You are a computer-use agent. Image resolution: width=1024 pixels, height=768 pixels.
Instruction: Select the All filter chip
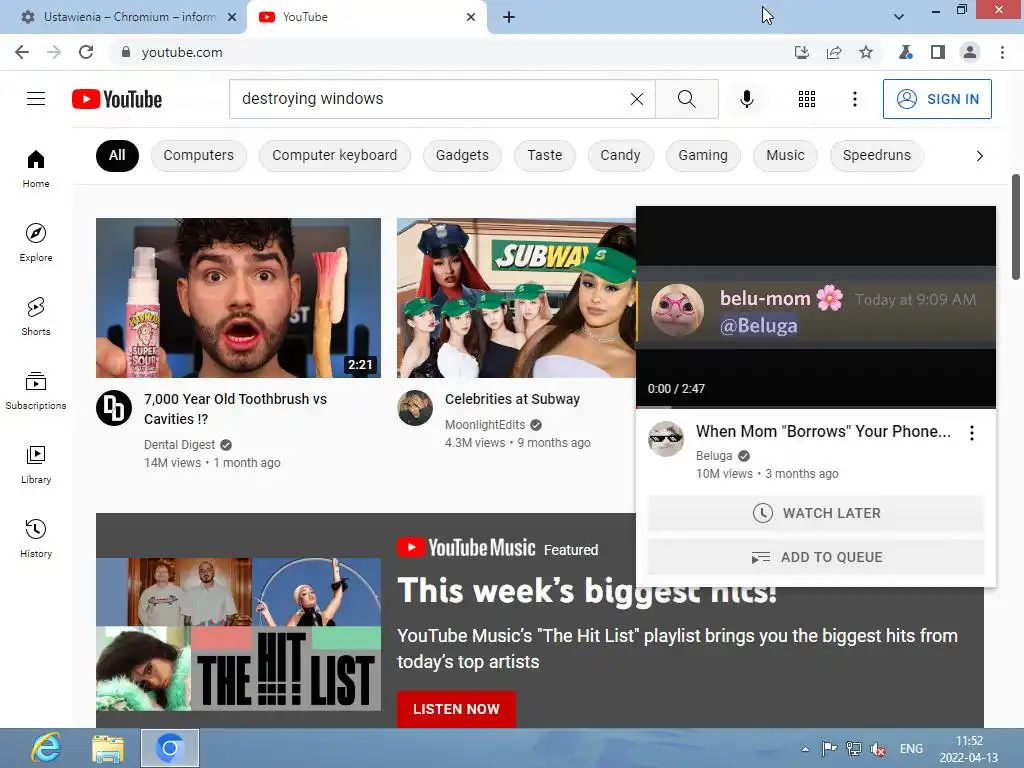click(x=117, y=155)
